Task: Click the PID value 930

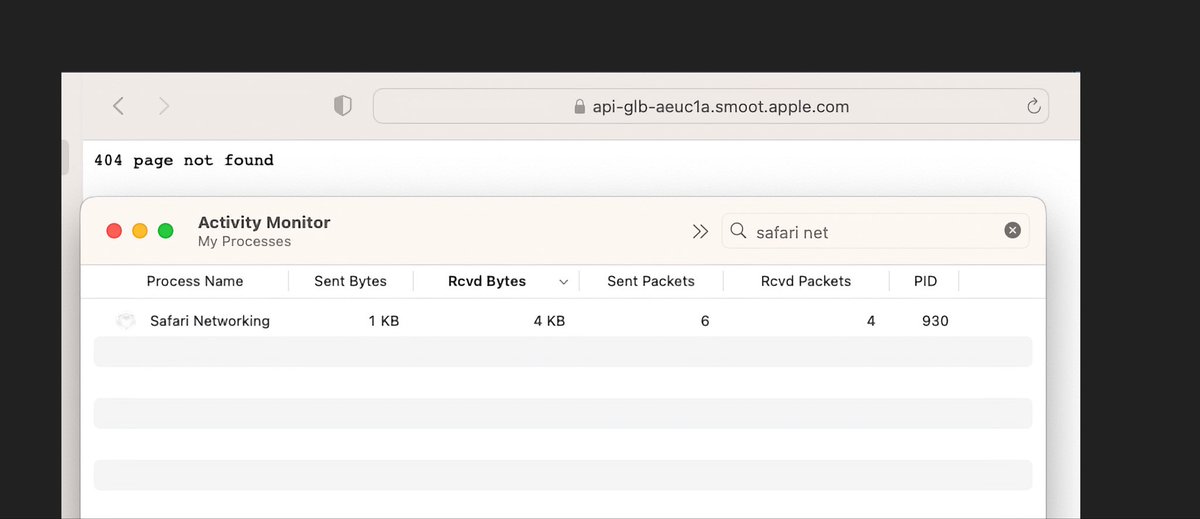Action: [935, 321]
